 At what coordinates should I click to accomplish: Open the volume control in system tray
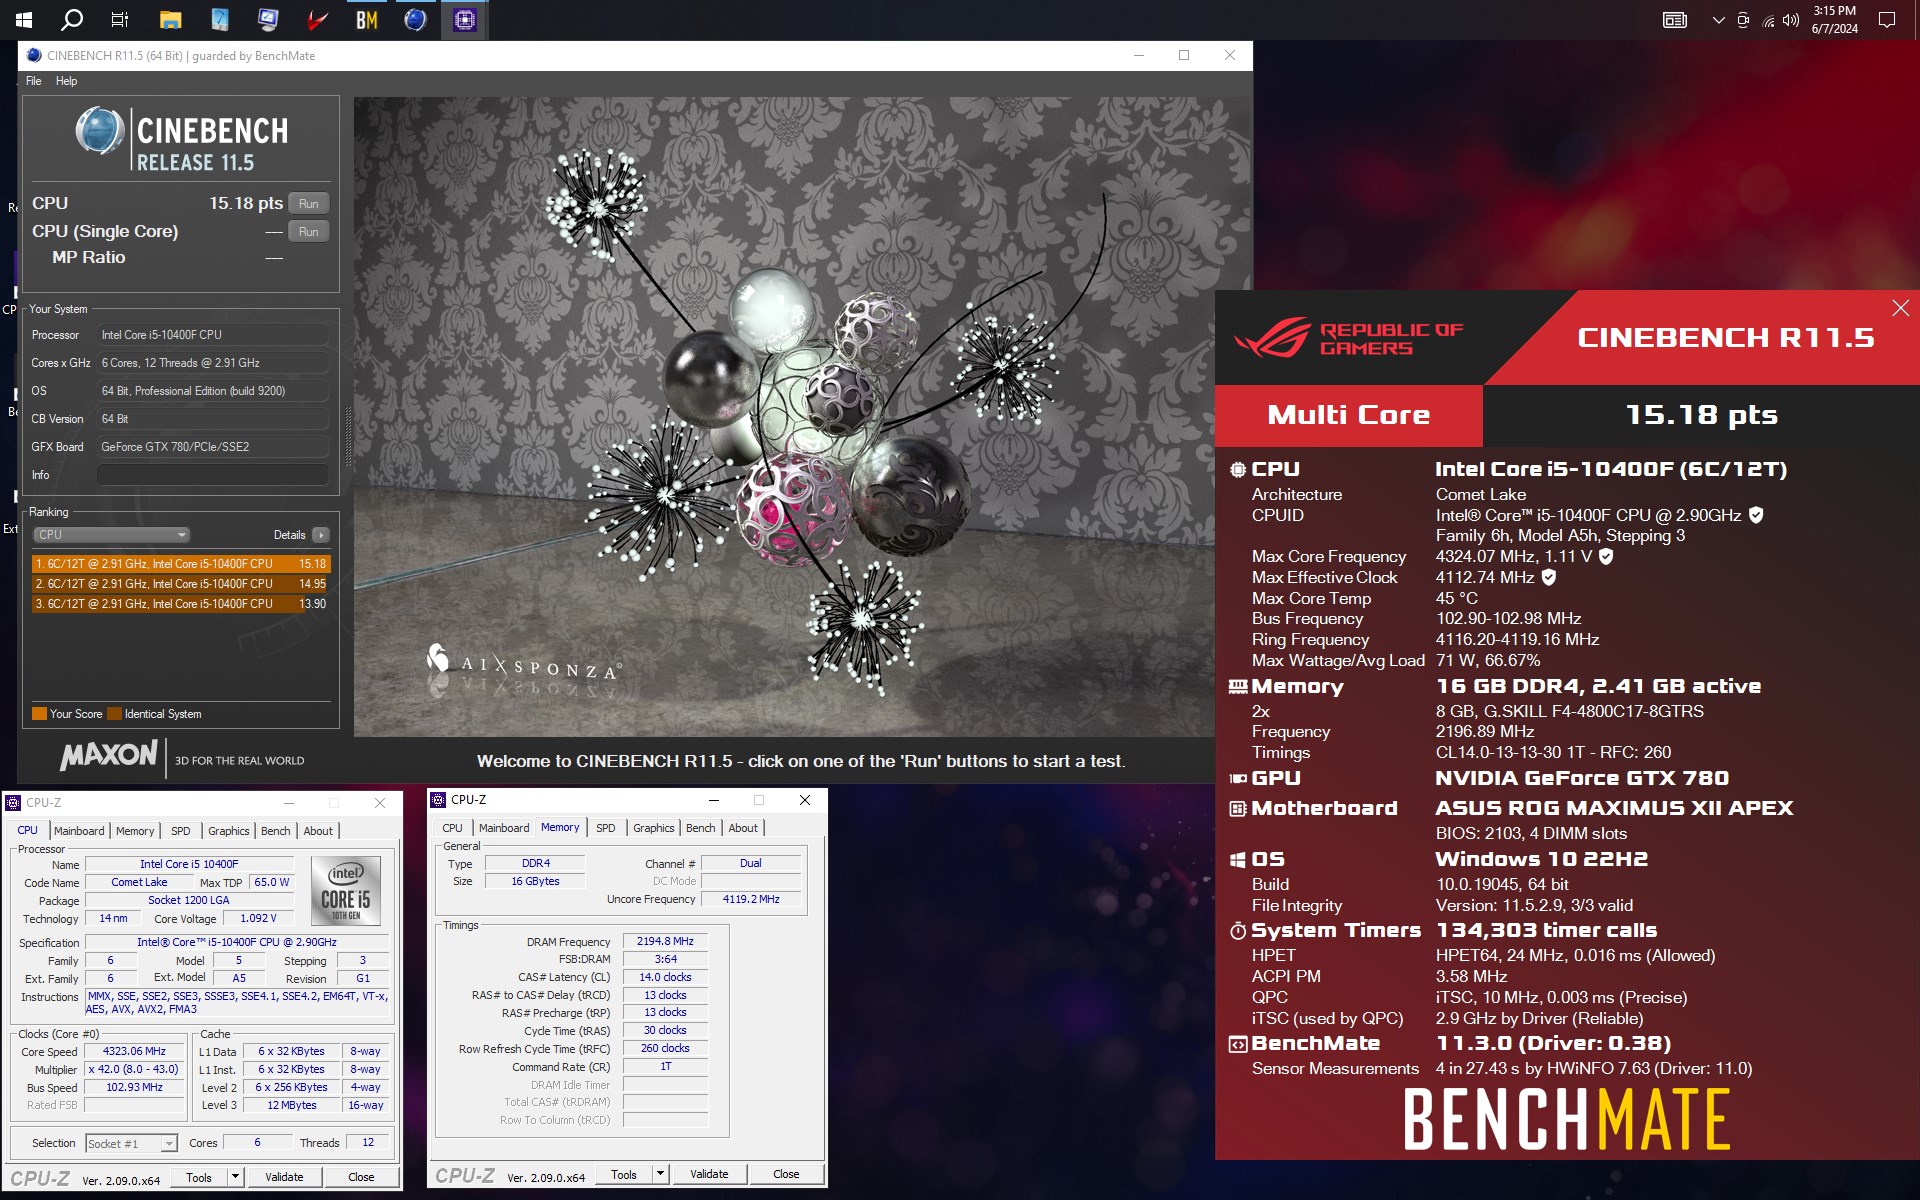(x=1791, y=20)
